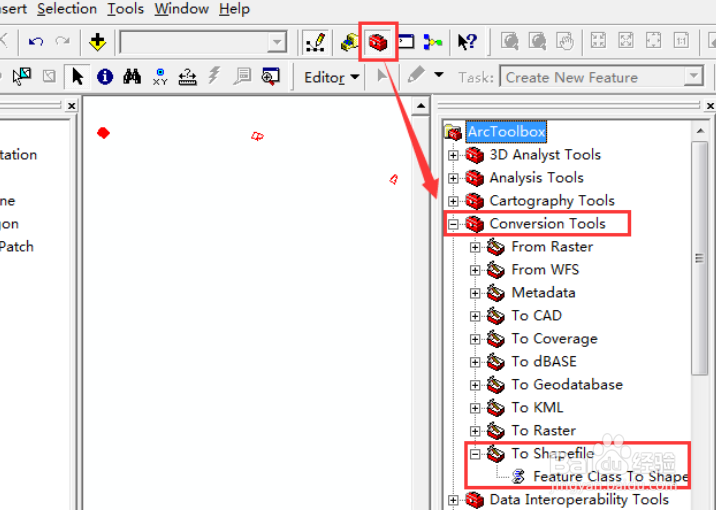
Task: Open the sketch tool dropdown arrow
Action: pyautogui.click(x=438, y=74)
